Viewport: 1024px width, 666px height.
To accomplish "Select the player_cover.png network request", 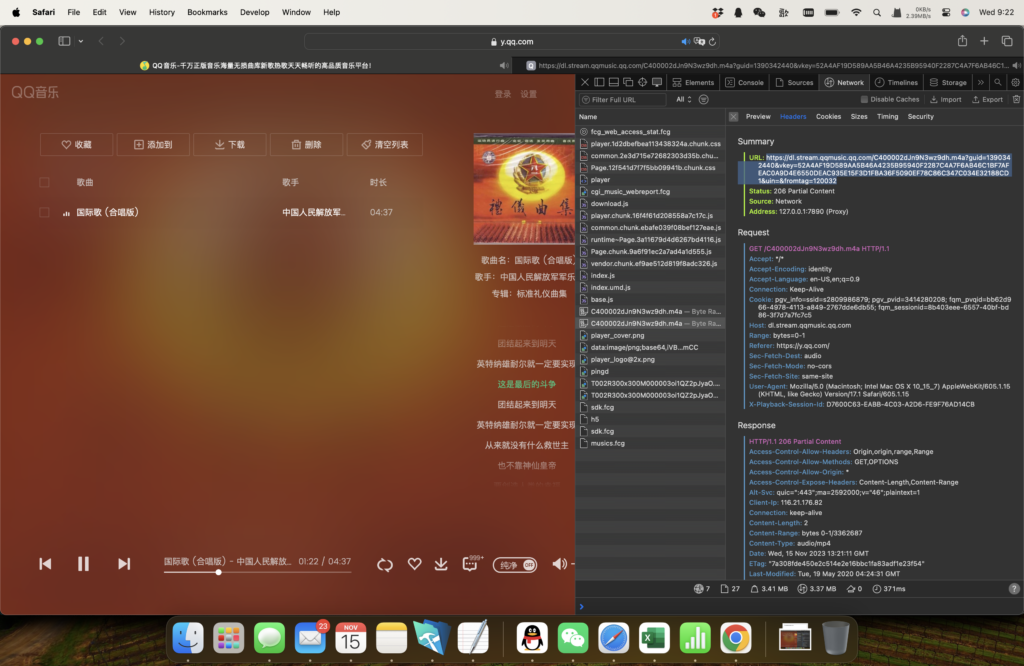I will [x=650, y=336].
